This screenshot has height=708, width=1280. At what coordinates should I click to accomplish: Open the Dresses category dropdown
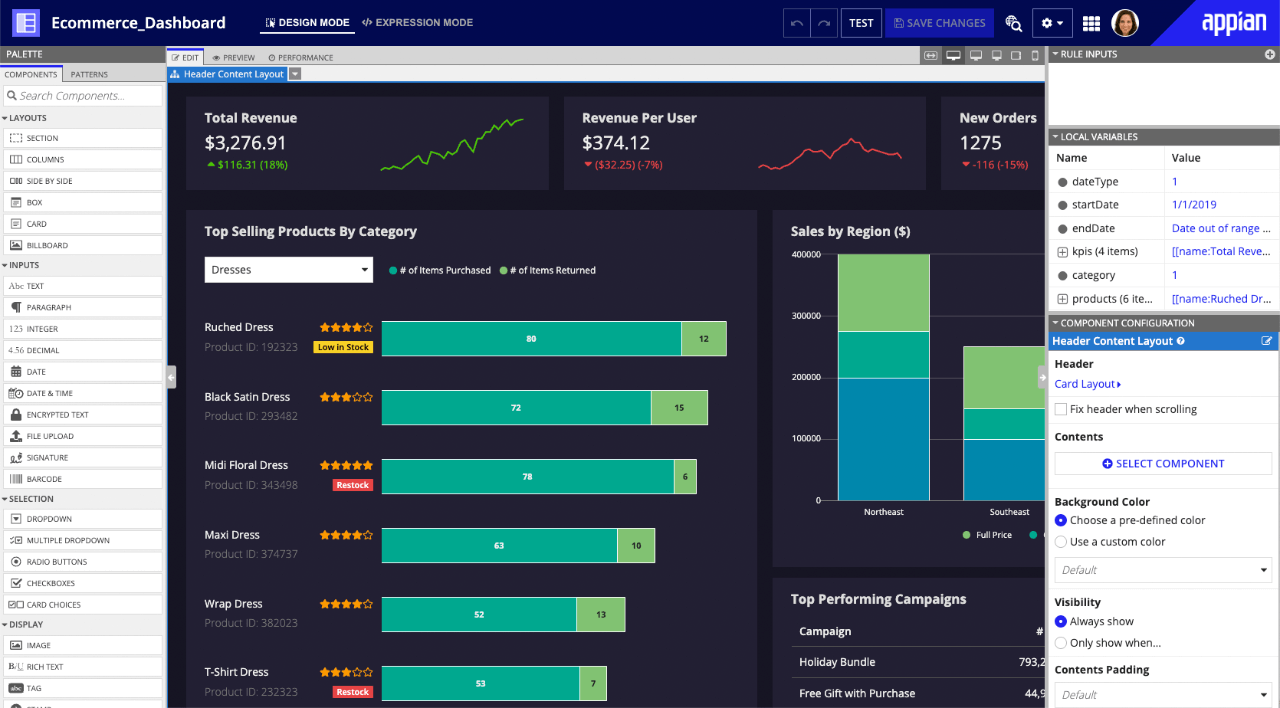click(x=288, y=270)
